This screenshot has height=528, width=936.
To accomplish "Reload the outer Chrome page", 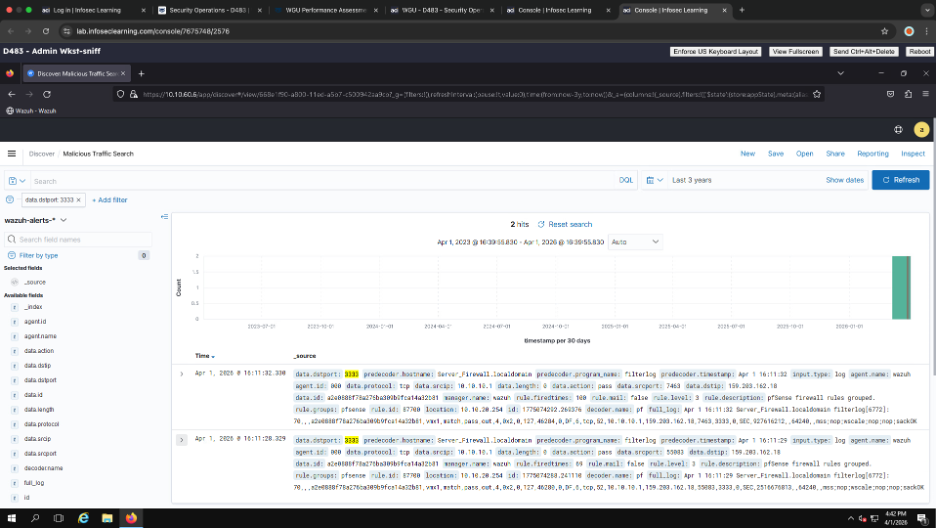I will (x=46, y=31).
